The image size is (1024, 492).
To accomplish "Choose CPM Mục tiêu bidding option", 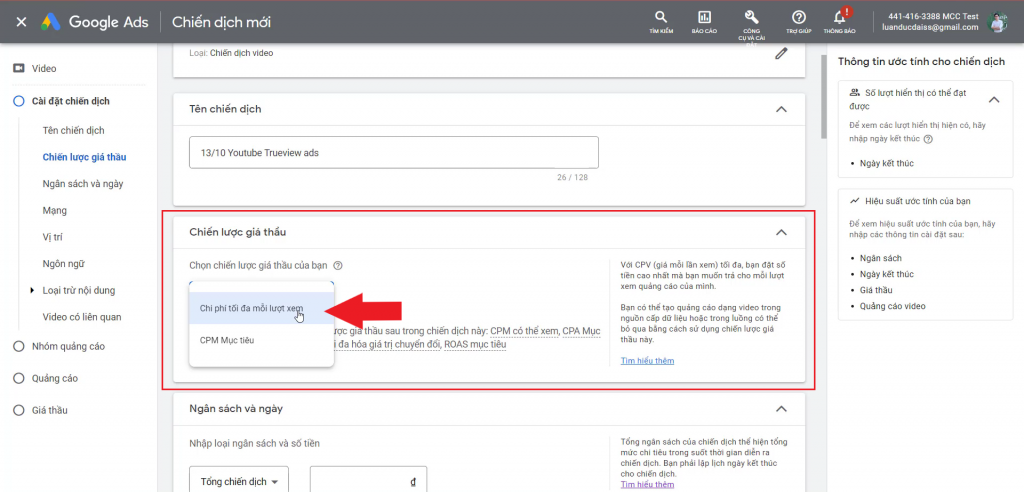I will 229,340.
